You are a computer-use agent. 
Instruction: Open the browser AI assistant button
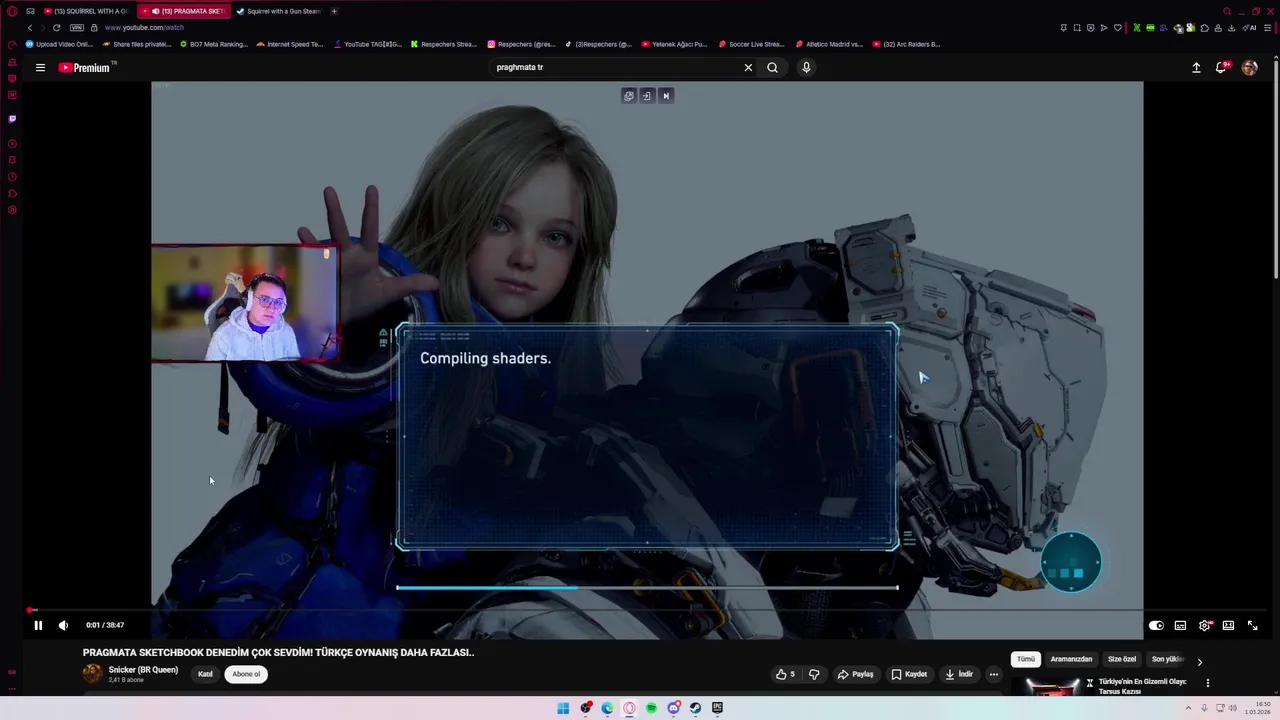click(1251, 28)
